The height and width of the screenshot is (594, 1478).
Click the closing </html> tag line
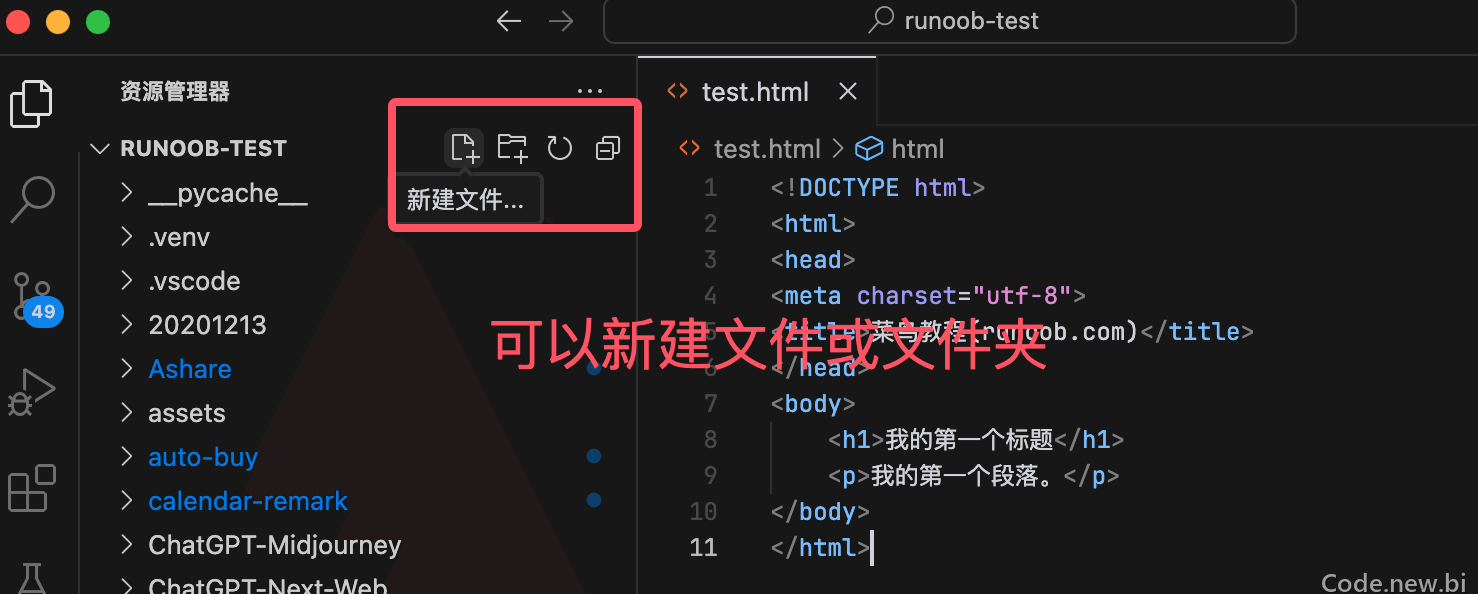pos(821,547)
